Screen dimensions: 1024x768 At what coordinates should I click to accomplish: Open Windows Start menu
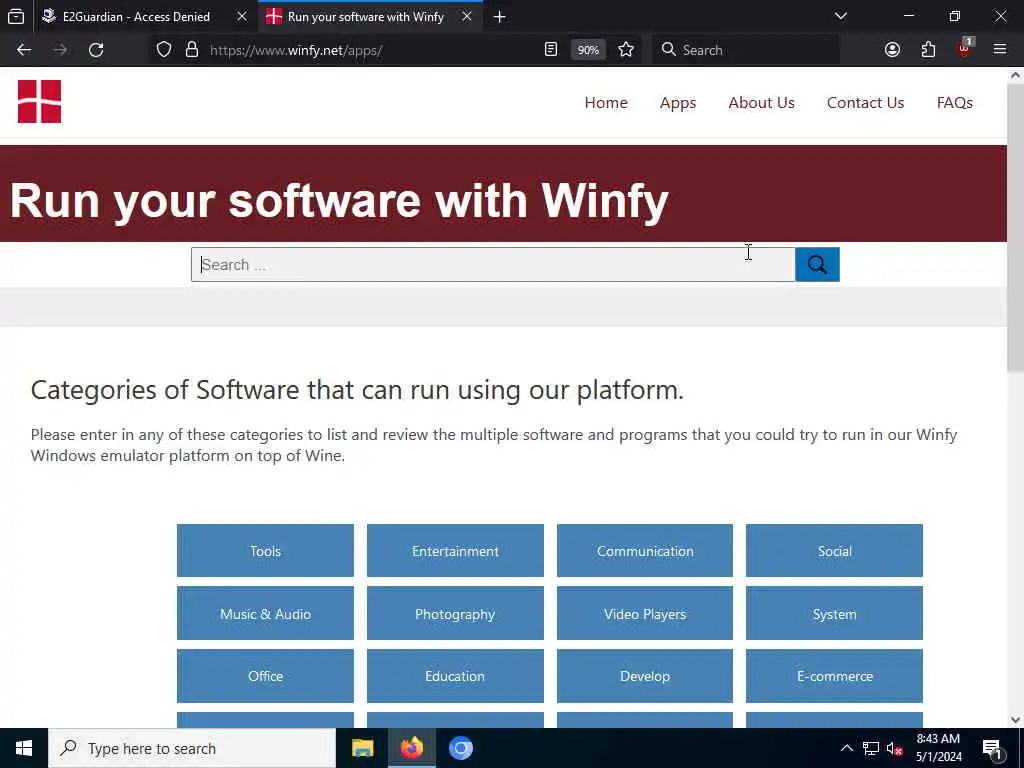point(24,748)
